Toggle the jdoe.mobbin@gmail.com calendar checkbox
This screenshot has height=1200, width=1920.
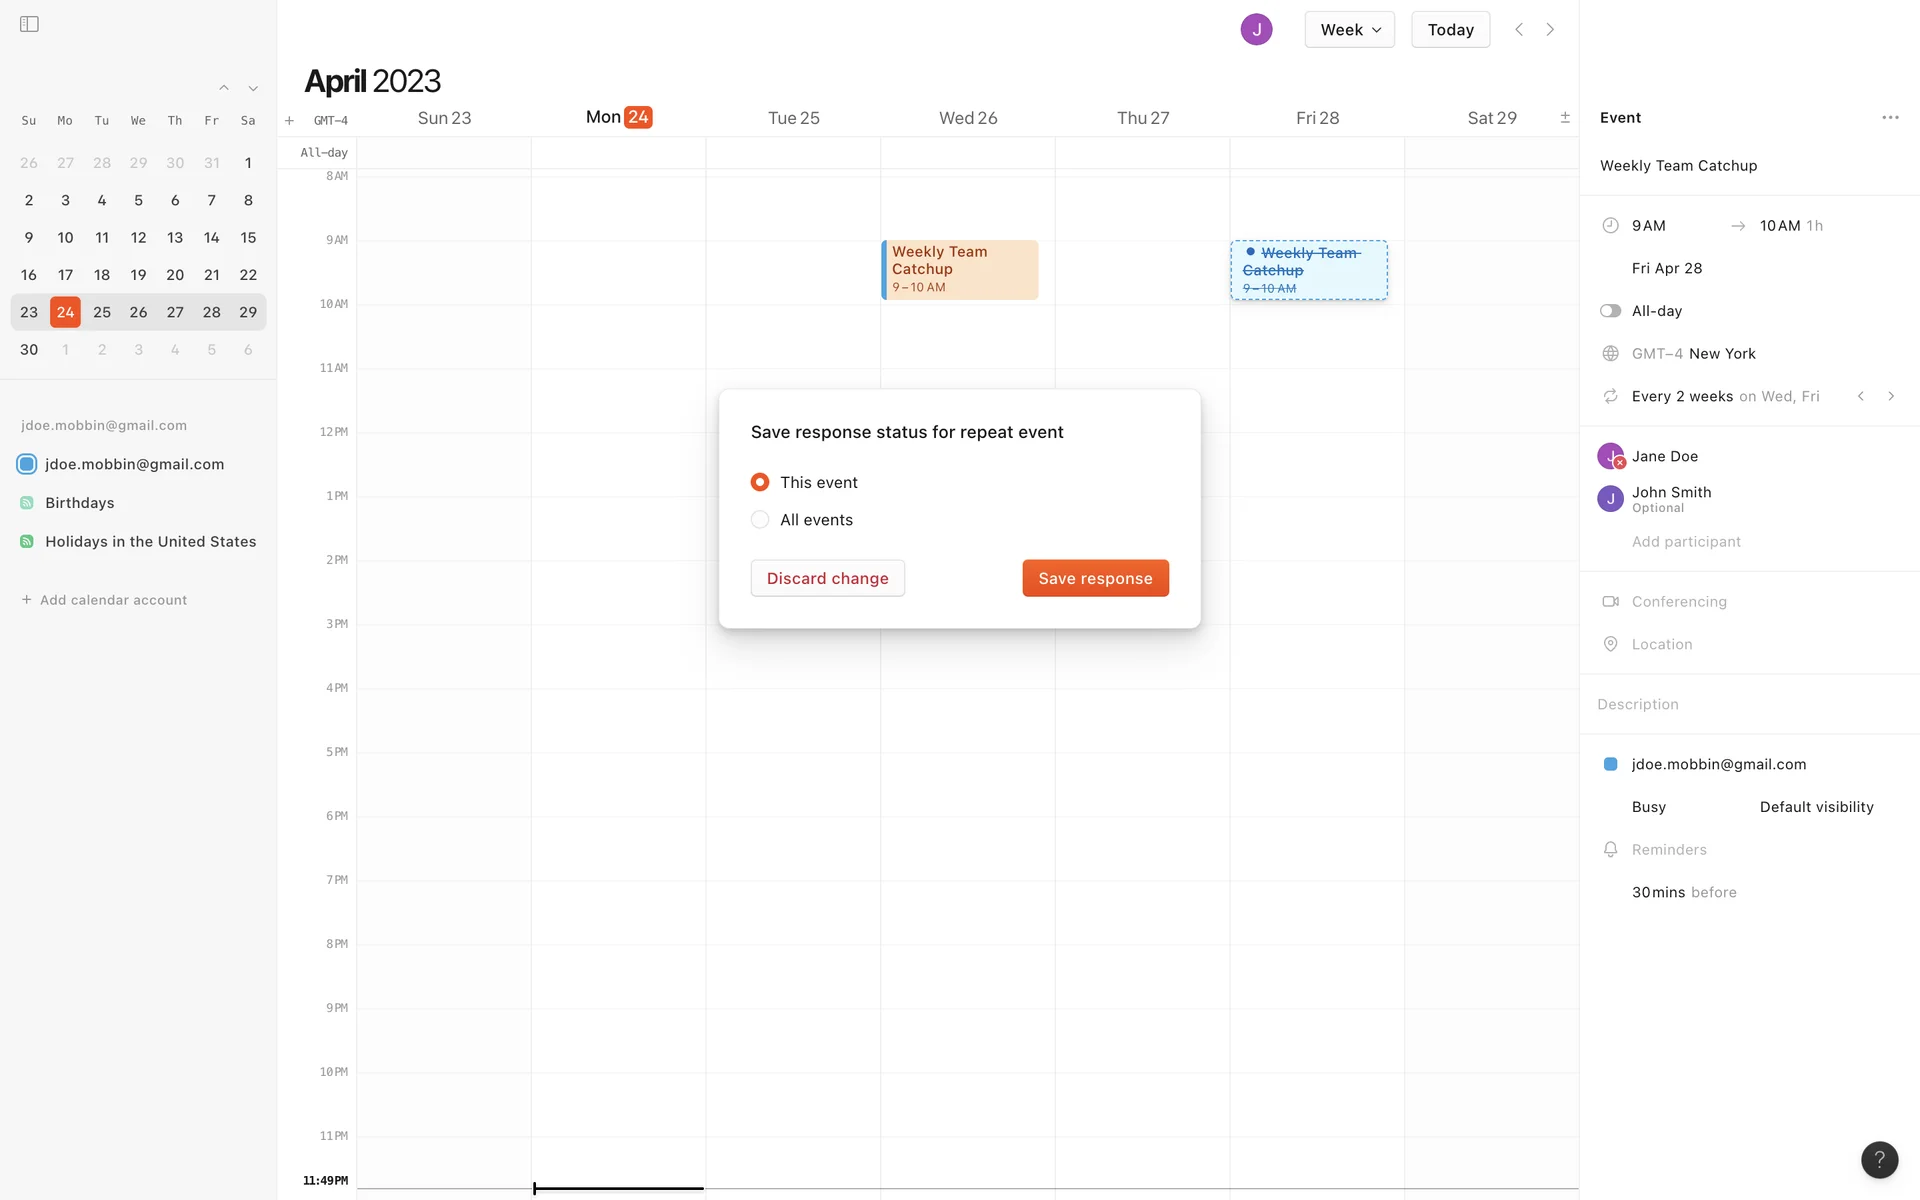point(27,464)
